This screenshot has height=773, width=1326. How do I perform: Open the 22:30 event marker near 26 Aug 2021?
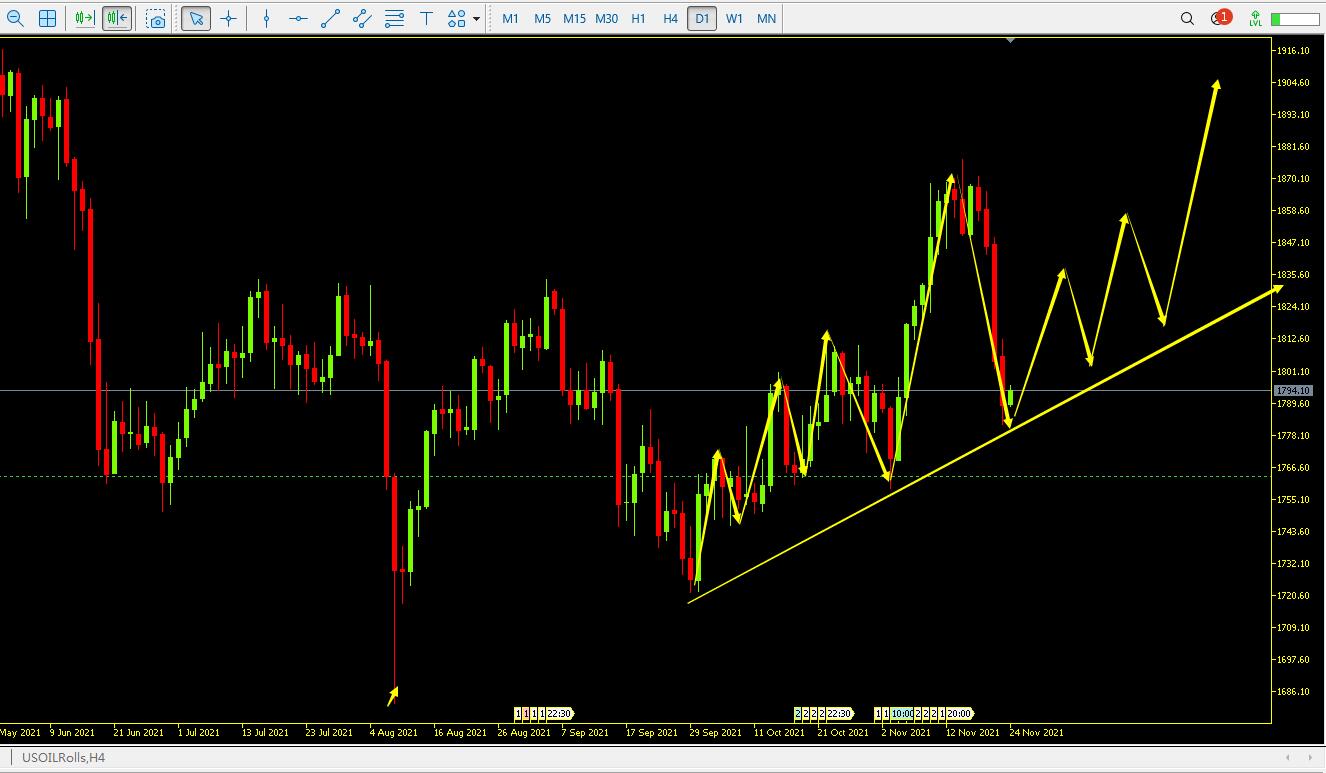pyautogui.click(x=560, y=714)
